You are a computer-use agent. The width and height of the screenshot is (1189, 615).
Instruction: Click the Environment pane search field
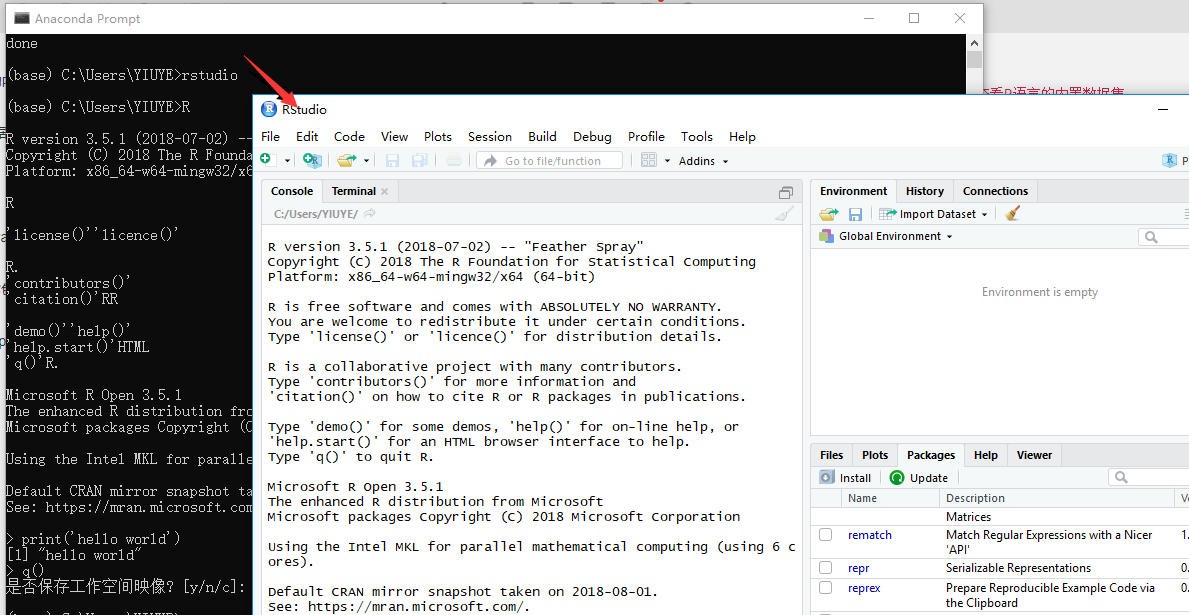coord(1164,237)
